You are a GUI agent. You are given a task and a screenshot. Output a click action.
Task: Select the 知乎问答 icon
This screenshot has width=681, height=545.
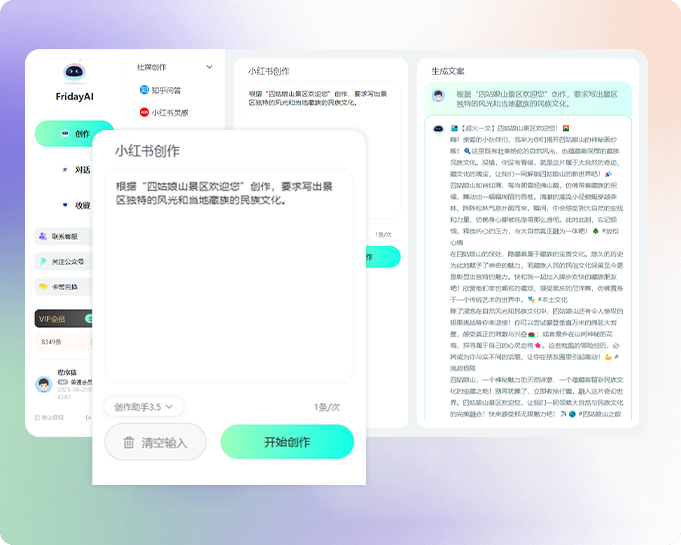coord(144,90)
